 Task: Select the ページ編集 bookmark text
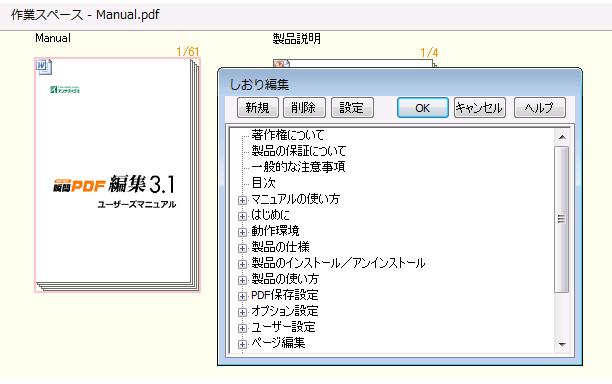pyautogui.click(x=278, y=343)
